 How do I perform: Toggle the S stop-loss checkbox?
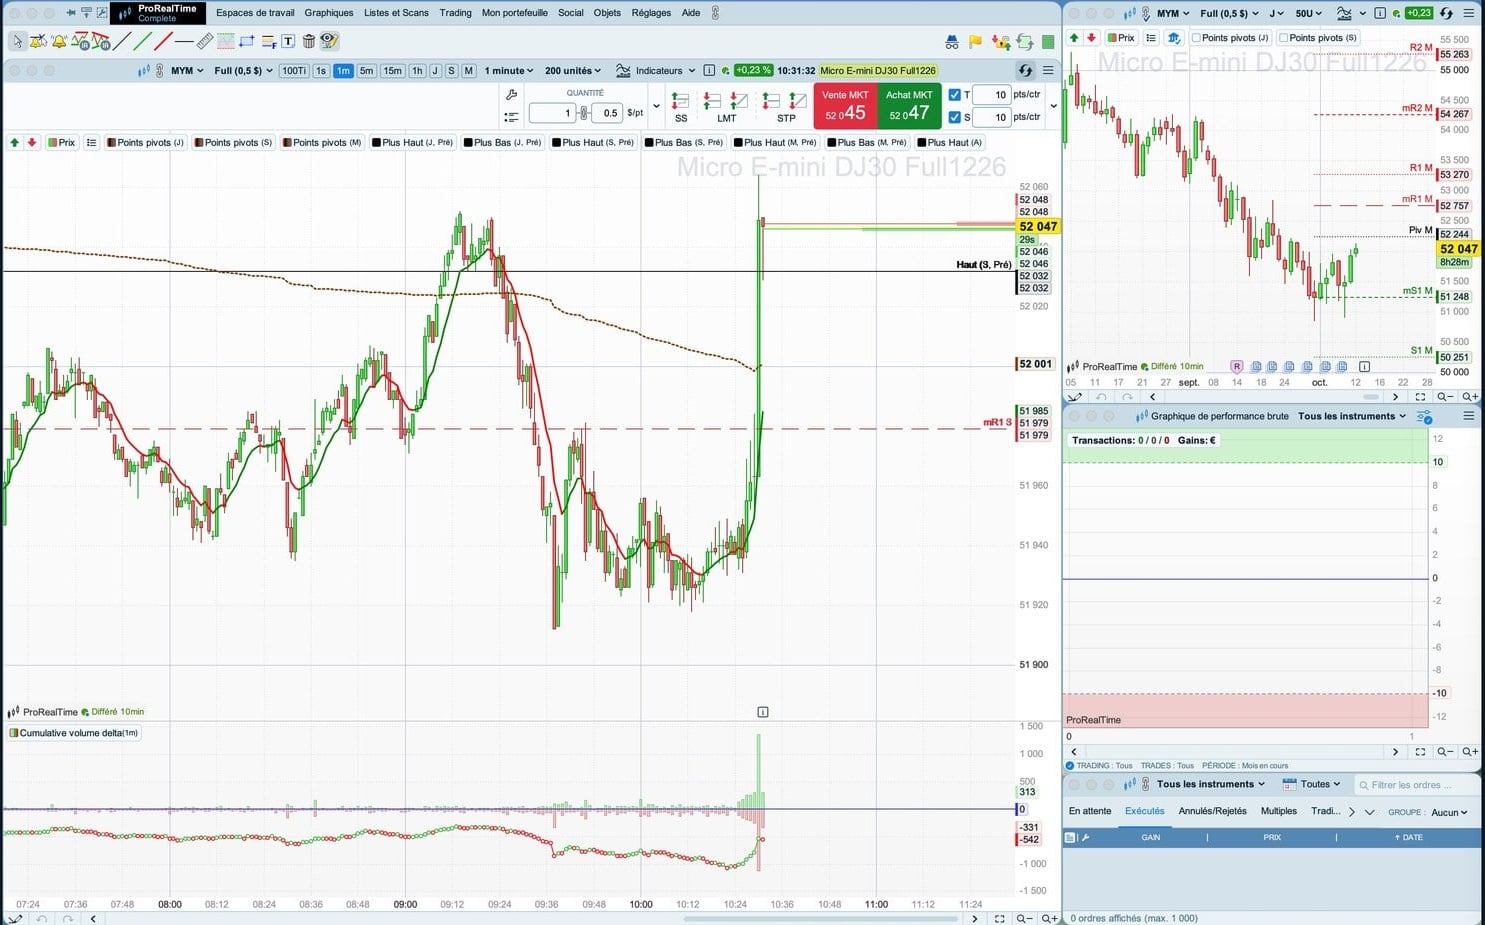tap(954, 117)
